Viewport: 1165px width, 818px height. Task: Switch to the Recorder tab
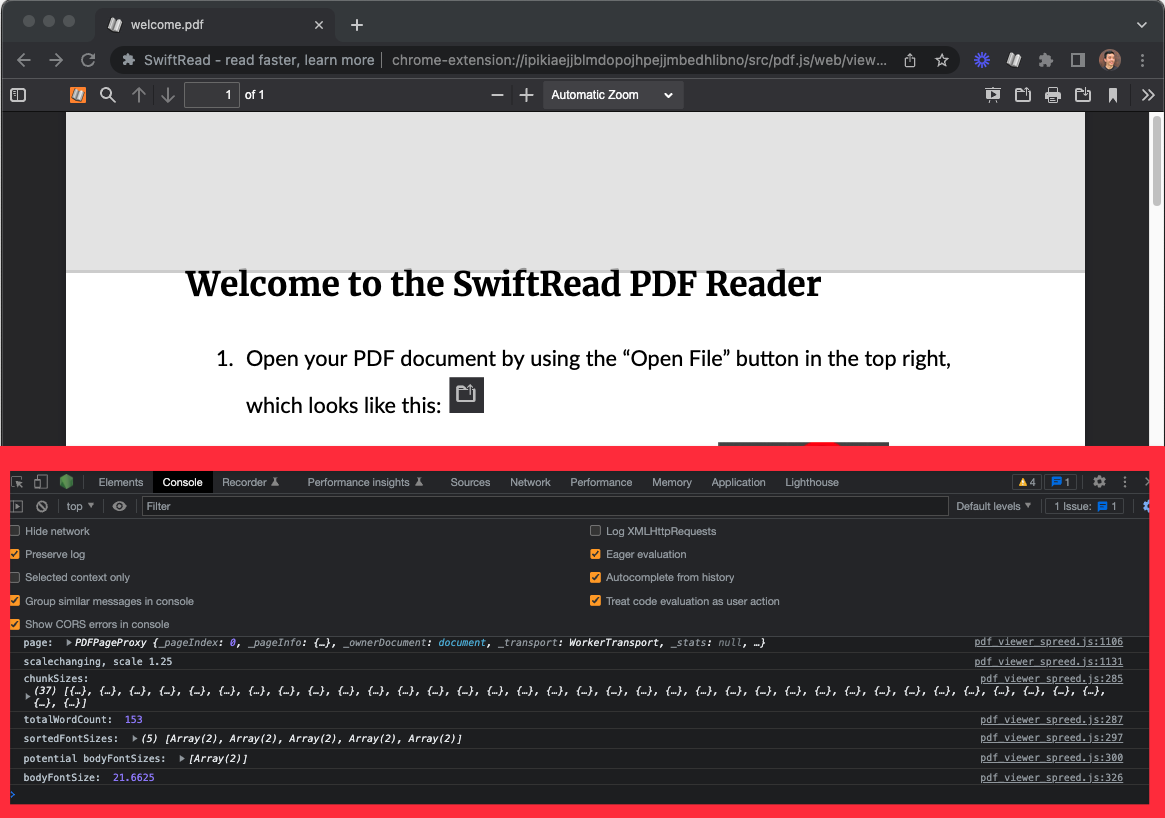pos(250,482)
